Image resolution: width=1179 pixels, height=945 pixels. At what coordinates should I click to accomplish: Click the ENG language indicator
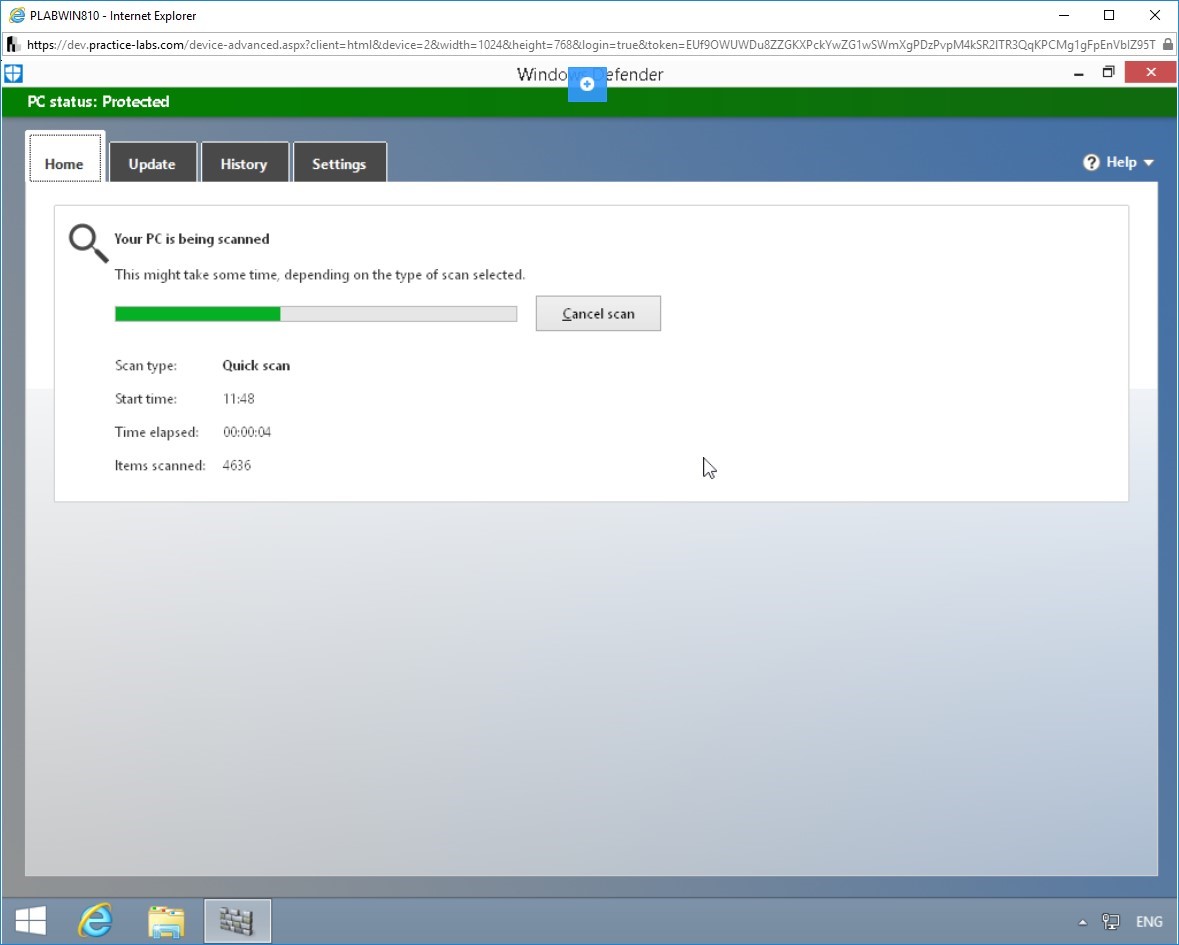tap(1149, 921)
